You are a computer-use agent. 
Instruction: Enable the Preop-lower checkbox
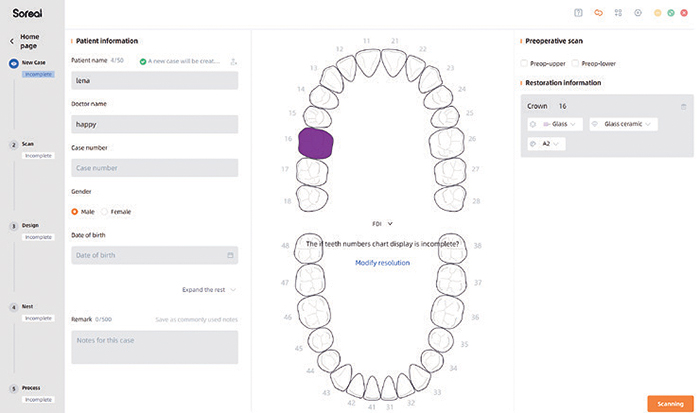pyautogui.click(x=575, y=63)
